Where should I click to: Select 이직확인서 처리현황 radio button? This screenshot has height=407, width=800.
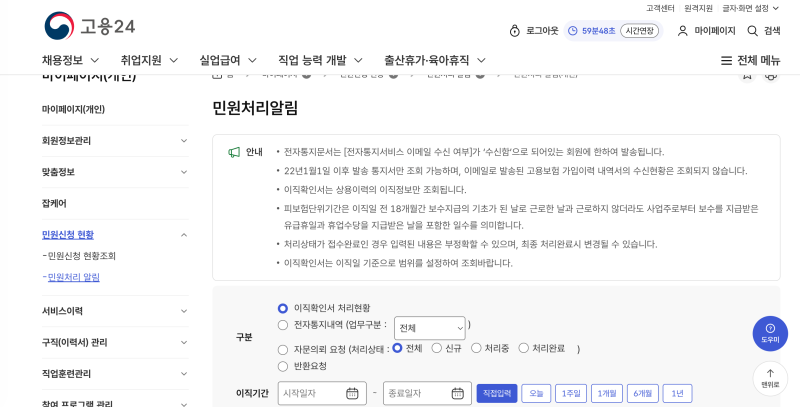pyautogui.click(x=283, y=308)
